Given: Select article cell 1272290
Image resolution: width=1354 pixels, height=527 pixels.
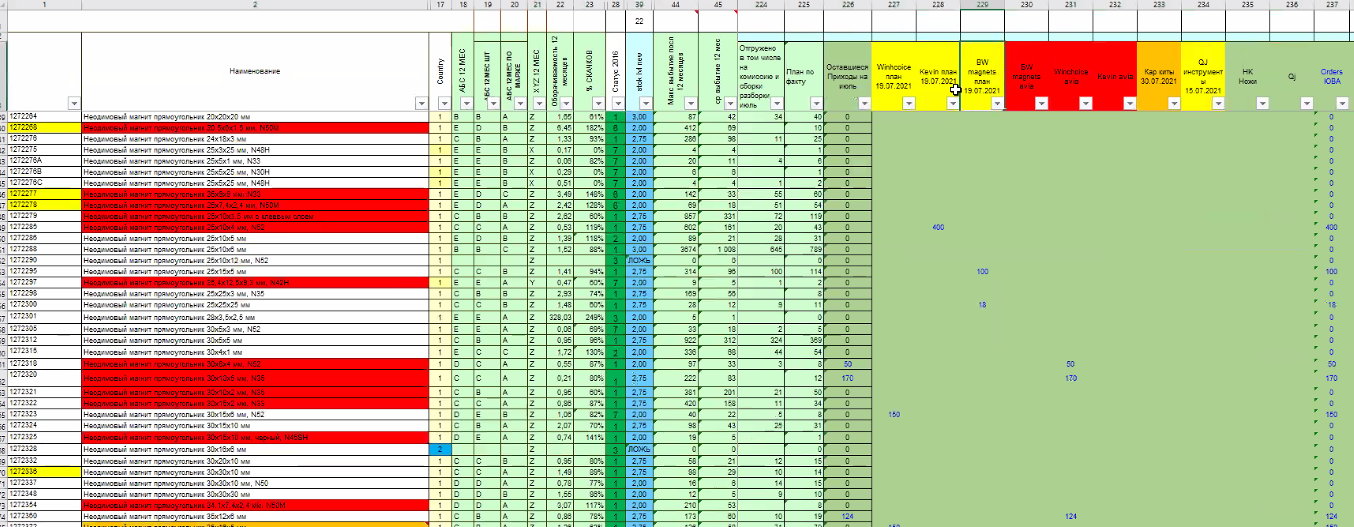Looking at the screenshot, I should tap(45, 259).
